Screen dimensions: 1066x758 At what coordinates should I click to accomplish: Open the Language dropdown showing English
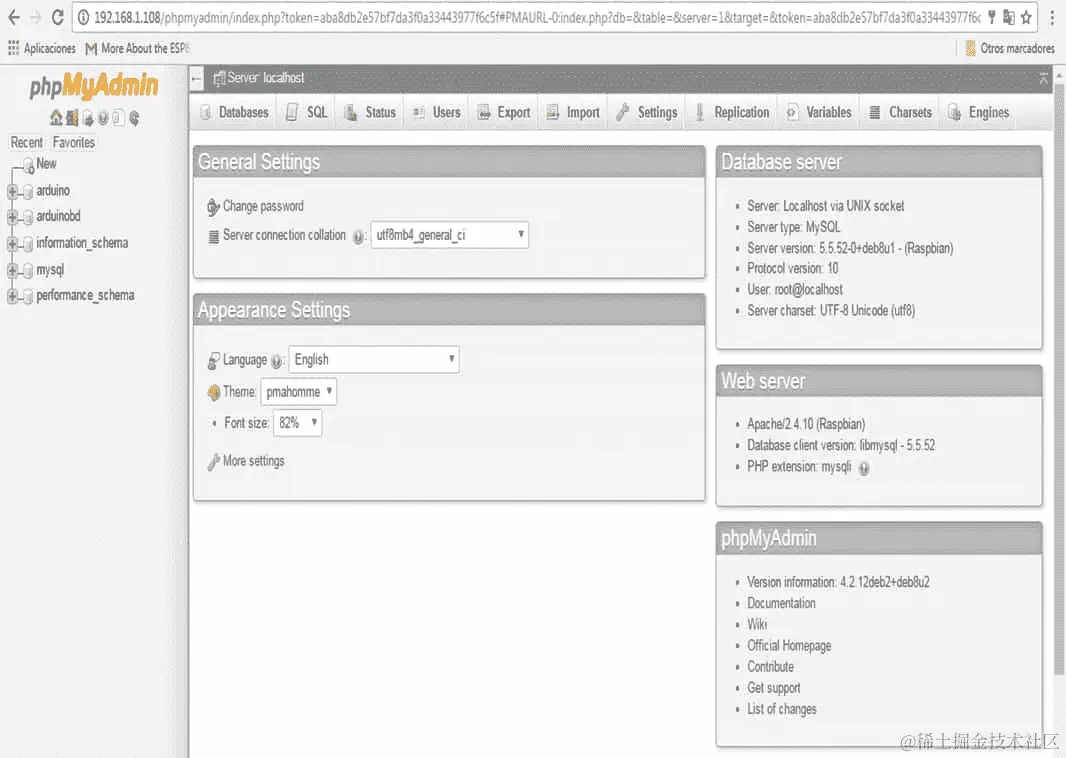click(x=374, y=360)
